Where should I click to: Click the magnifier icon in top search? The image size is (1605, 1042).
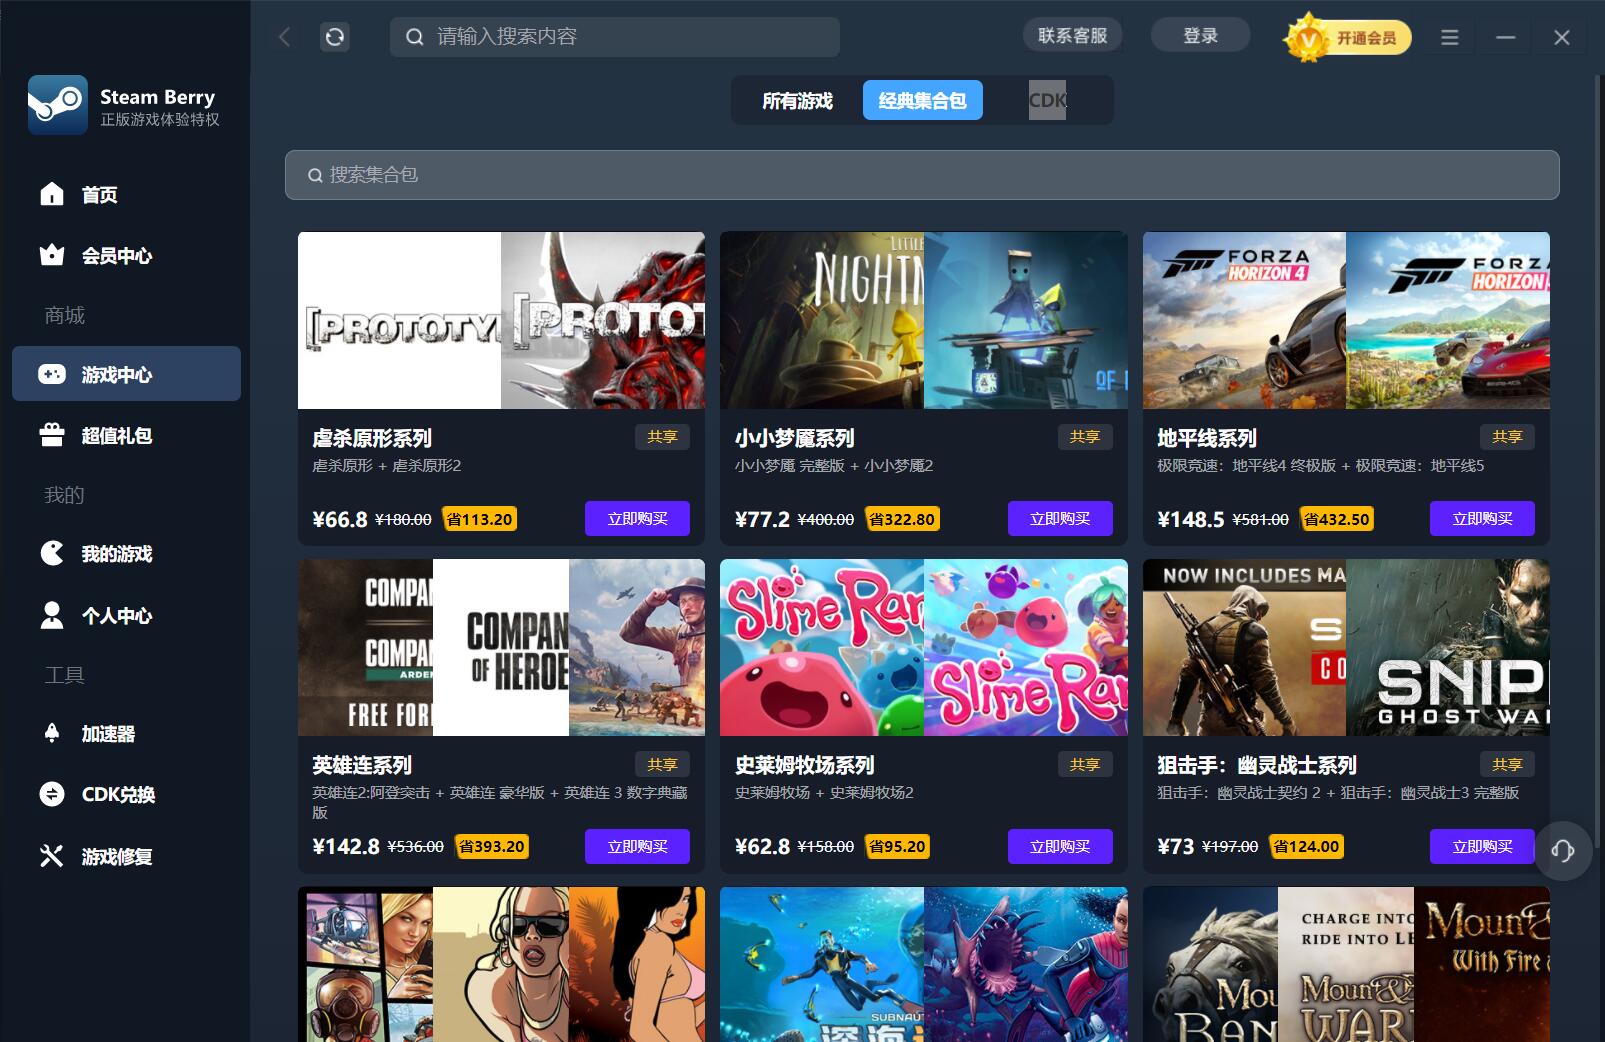pos(414,37)
